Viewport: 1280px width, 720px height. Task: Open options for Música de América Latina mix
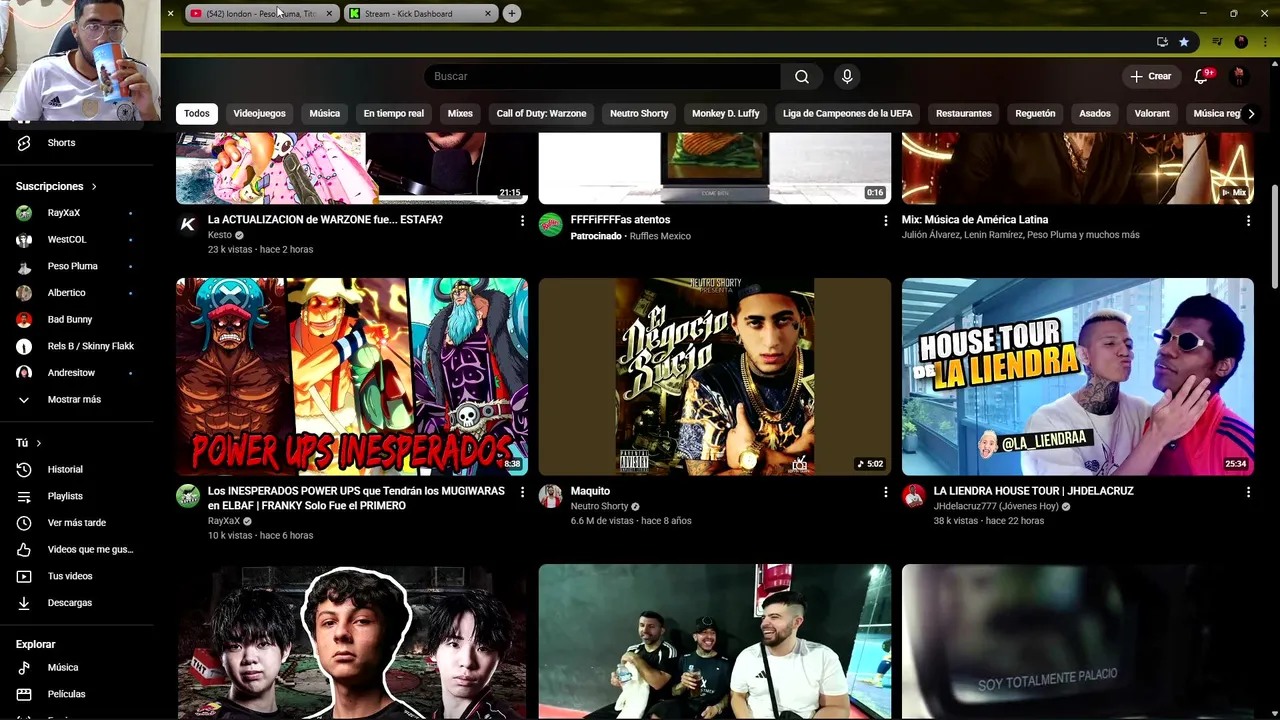1248,220
